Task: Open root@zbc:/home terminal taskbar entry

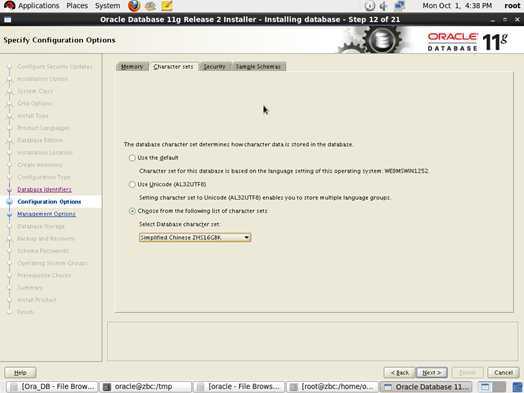Action: pyautogui.click(x=332, y=387)
